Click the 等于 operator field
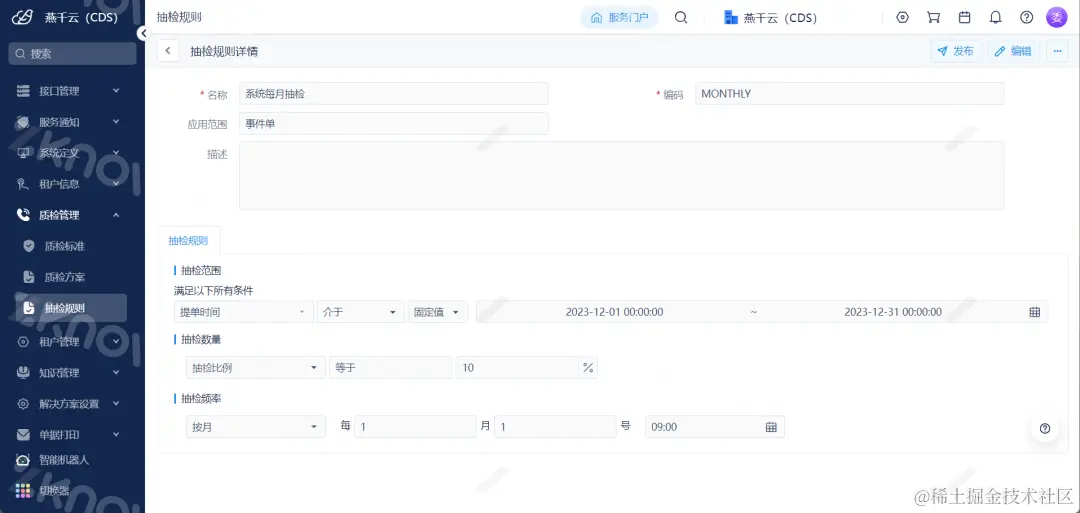 (391, 368)
